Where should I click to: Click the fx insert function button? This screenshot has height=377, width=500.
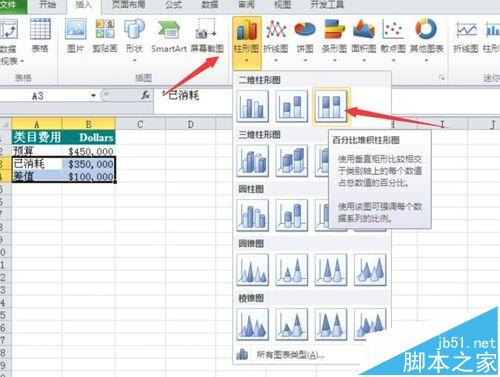pos(145,96)
